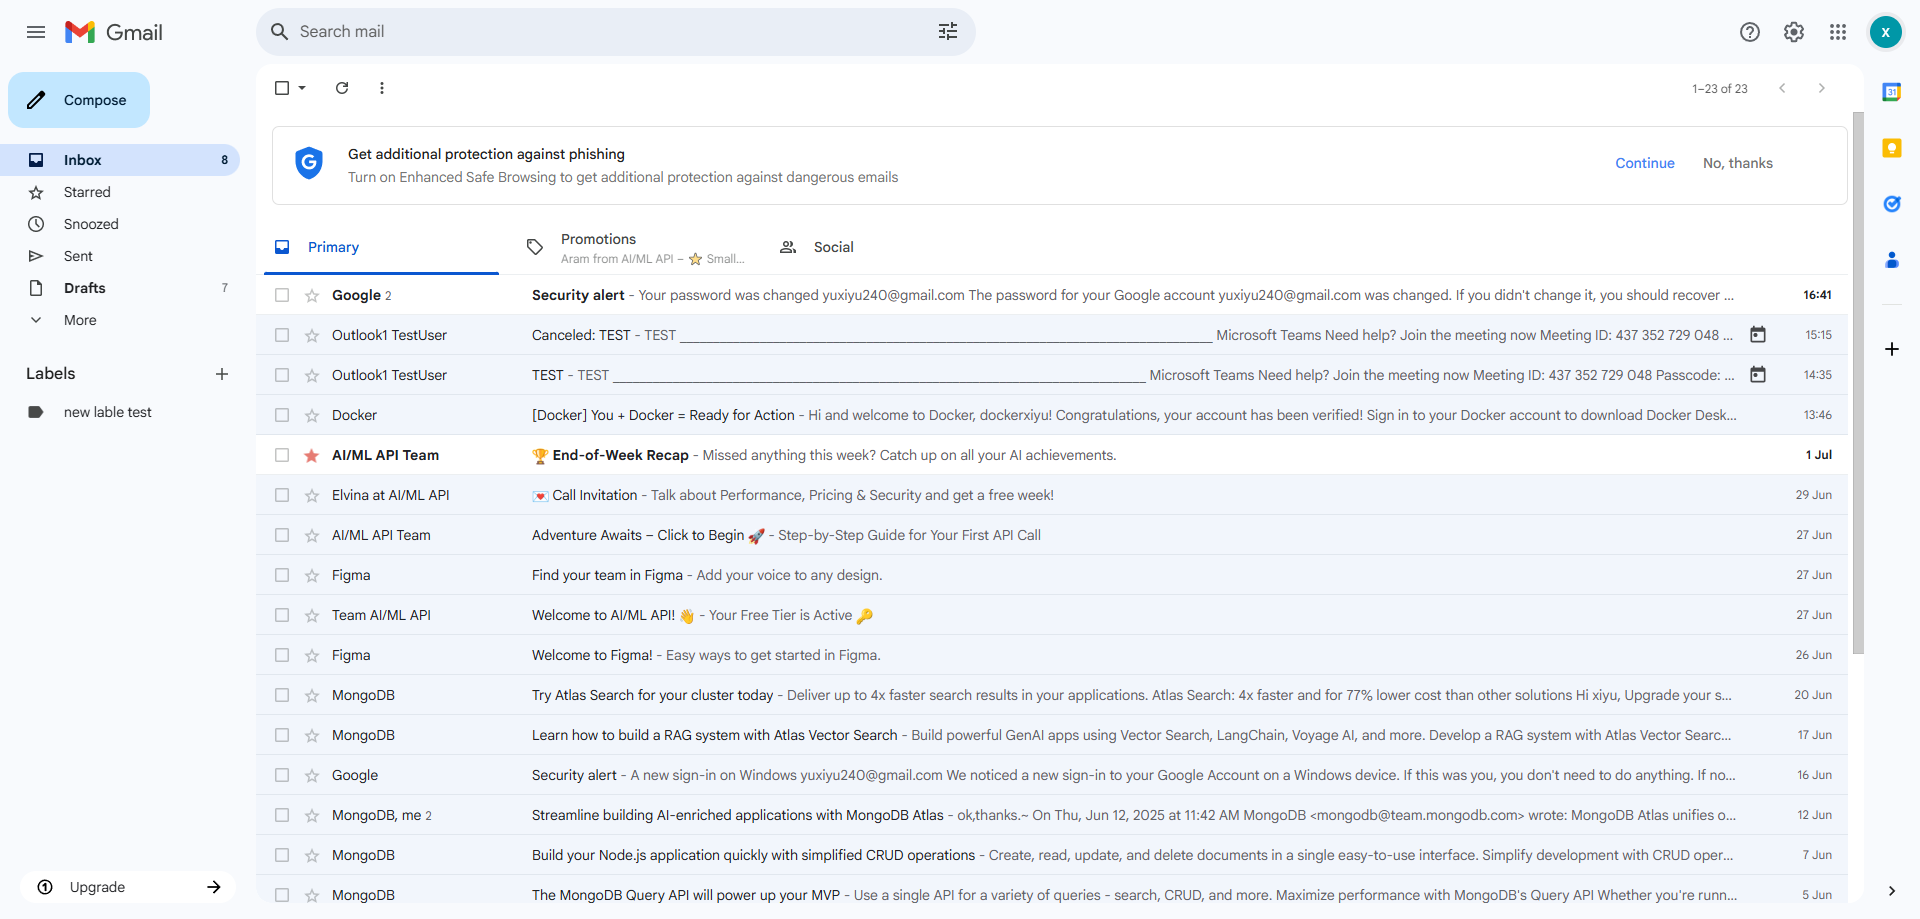Dismiss banner with No, thanks
This screenshot has width=1920, height=919.
(1738, 163)
